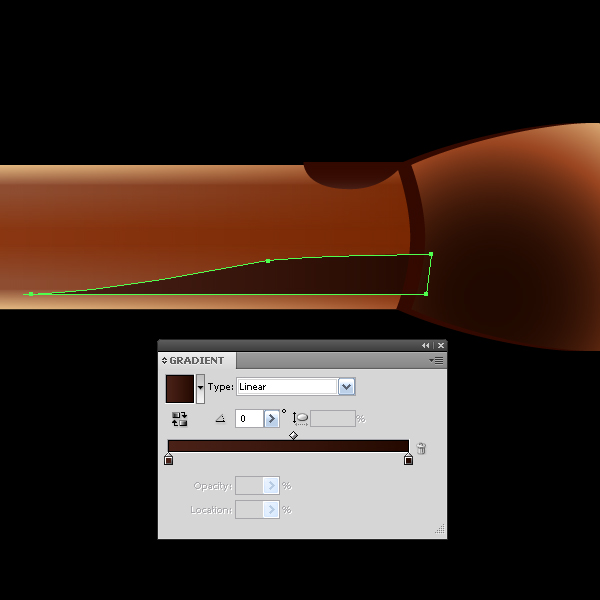Image resolution: width=600 pixels, height=600 pixels.
Task: Click the angle input field
Action: (249, 419)
